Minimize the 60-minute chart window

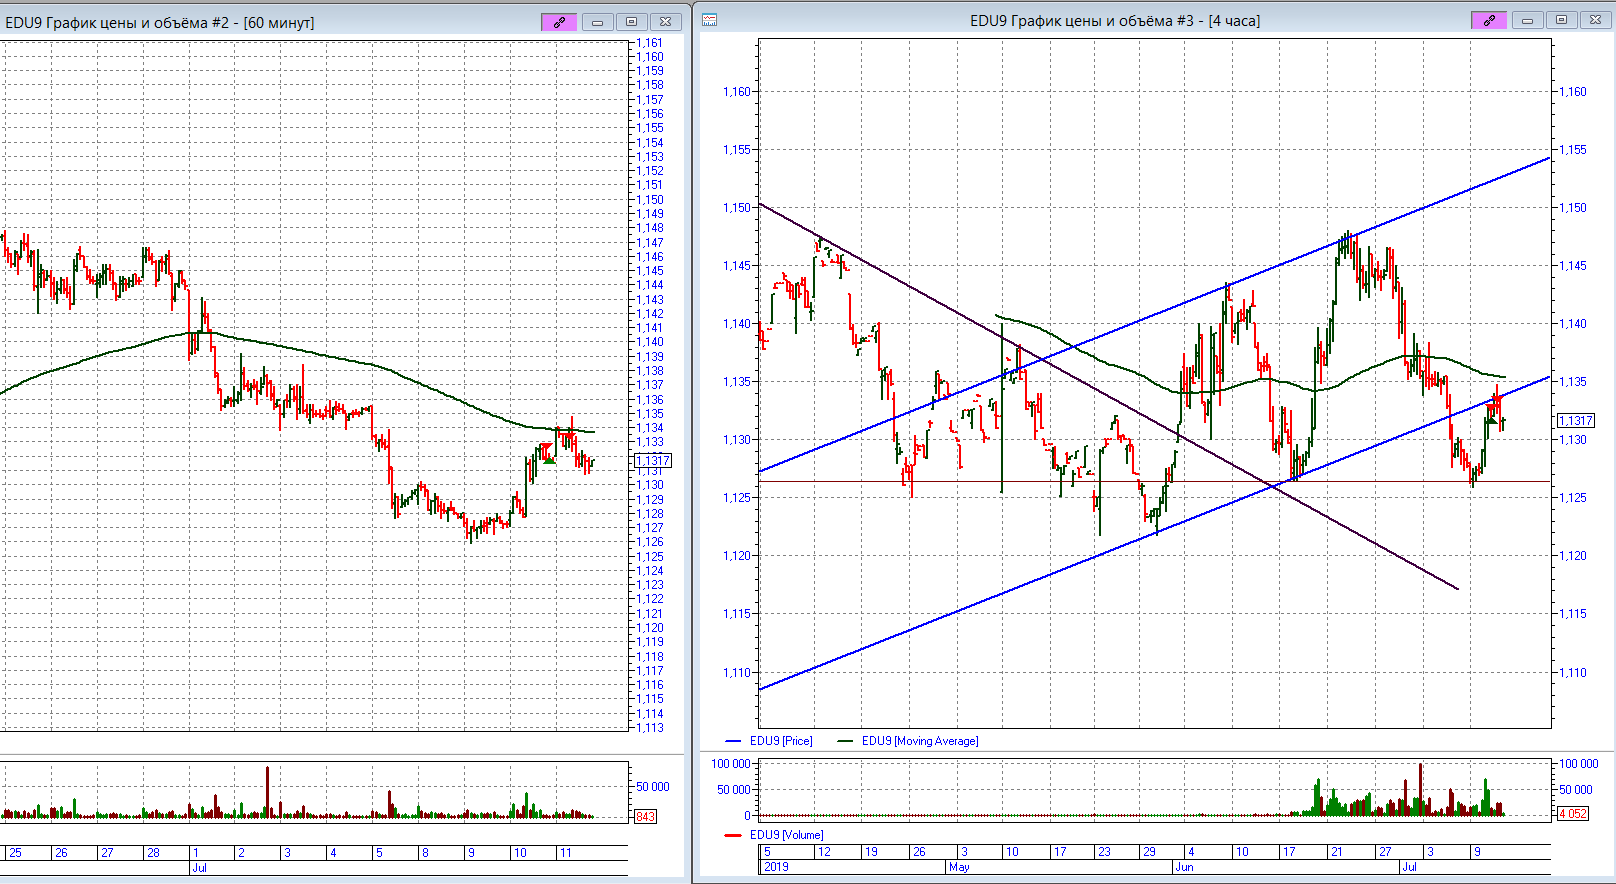pyautogui.click(x=597, y=22)
